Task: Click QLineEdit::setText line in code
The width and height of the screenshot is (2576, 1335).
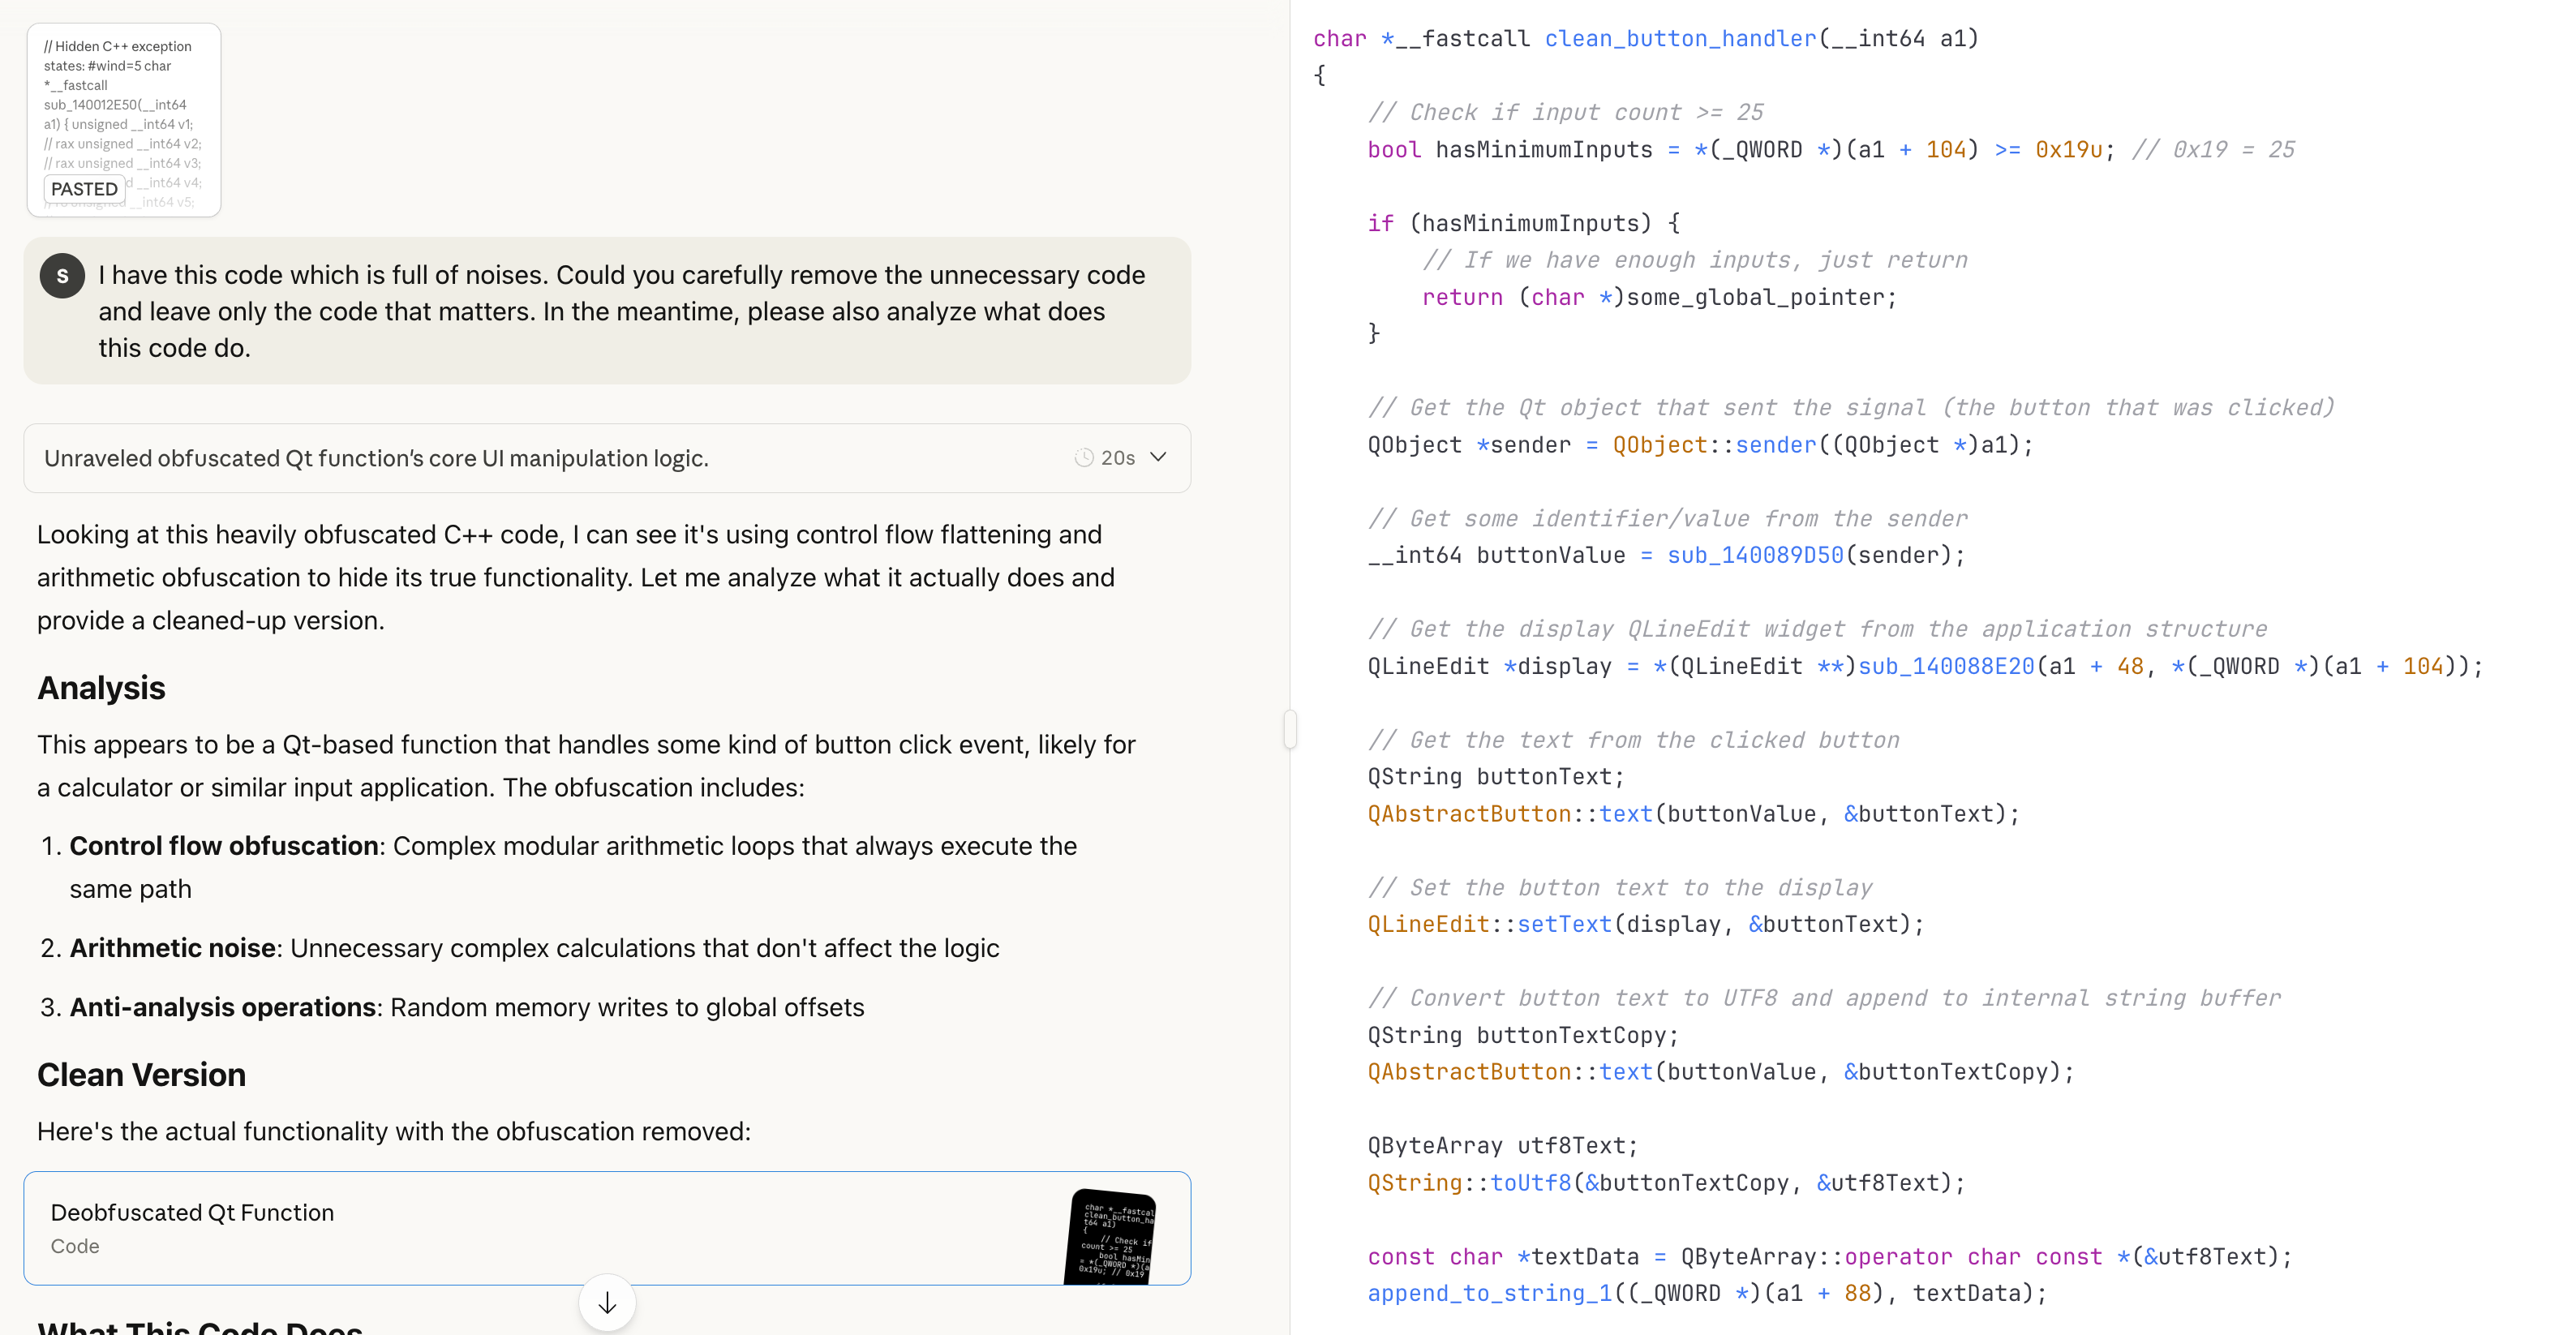Action: point(1564,924)
